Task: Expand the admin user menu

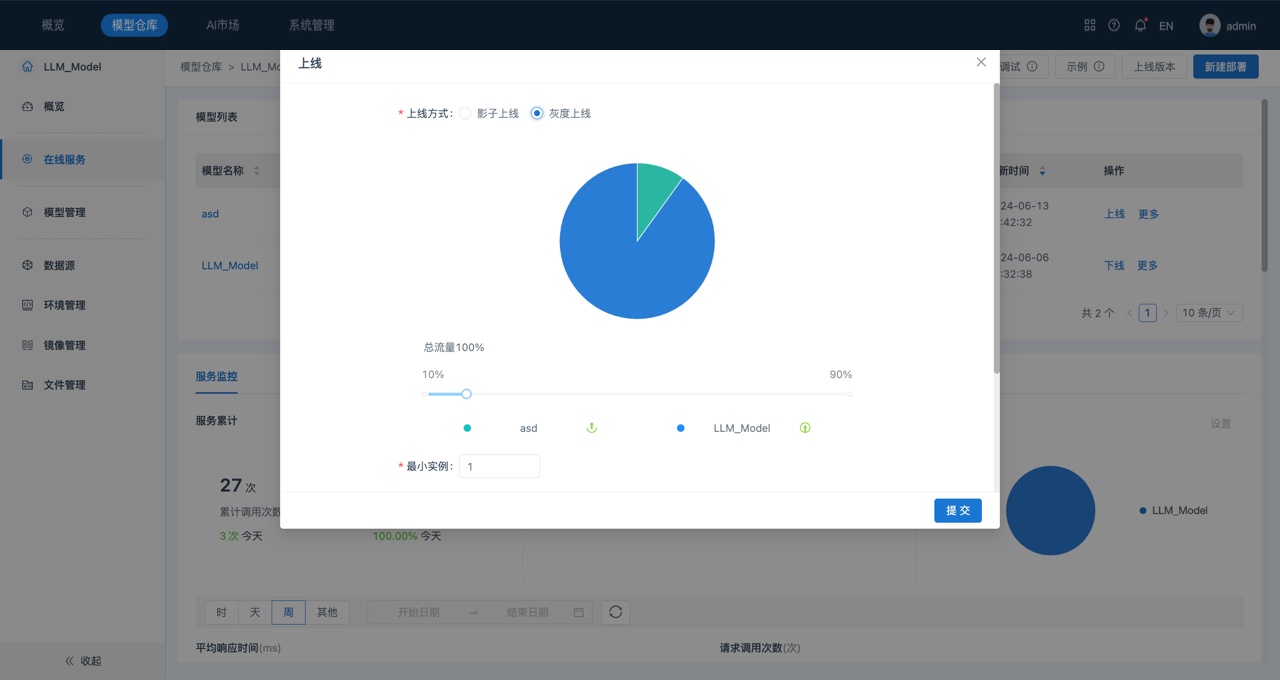Action: (x=1228, y=26)
